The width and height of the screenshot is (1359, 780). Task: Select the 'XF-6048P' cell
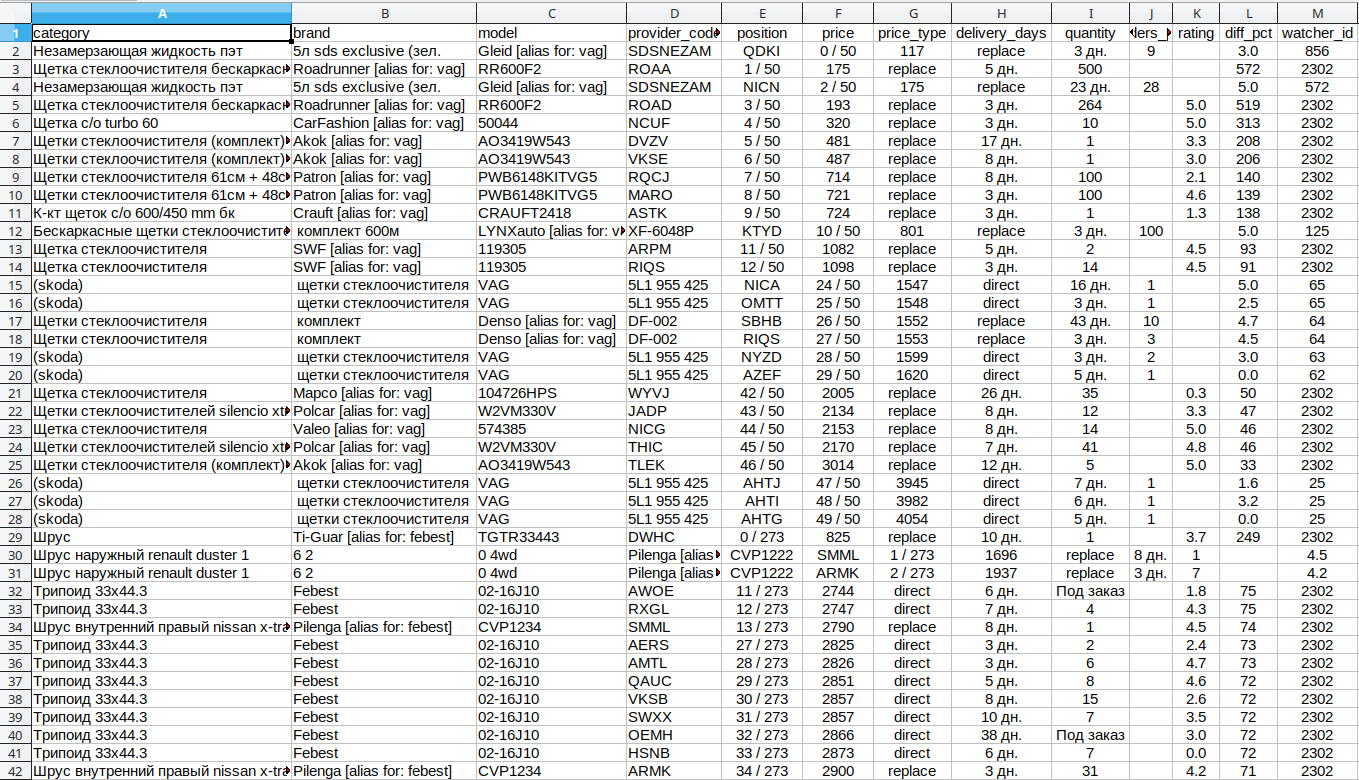point(674,231)
